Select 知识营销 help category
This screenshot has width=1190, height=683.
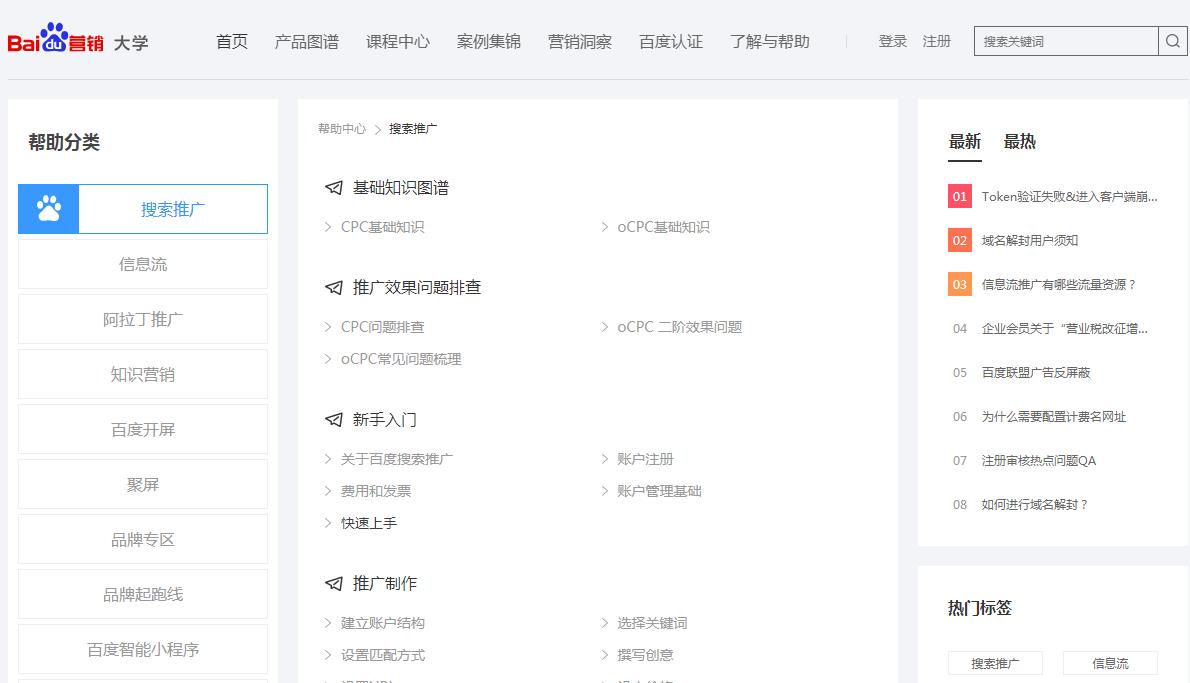pyautogui.click(x=143, y=374)
